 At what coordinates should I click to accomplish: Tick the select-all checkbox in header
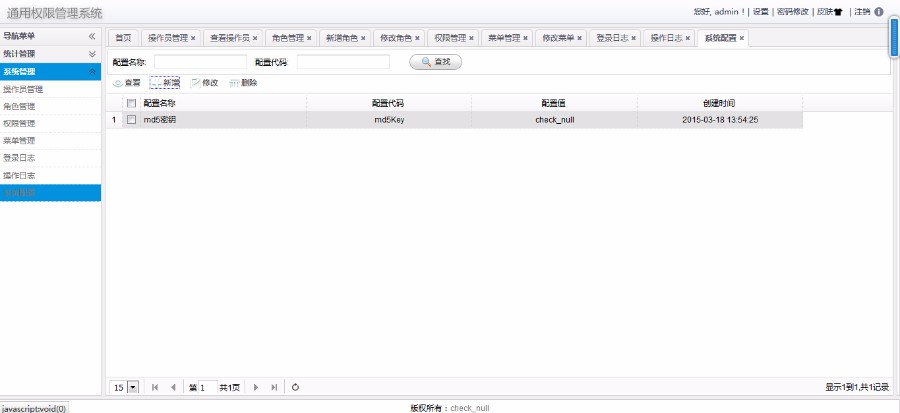131,104
